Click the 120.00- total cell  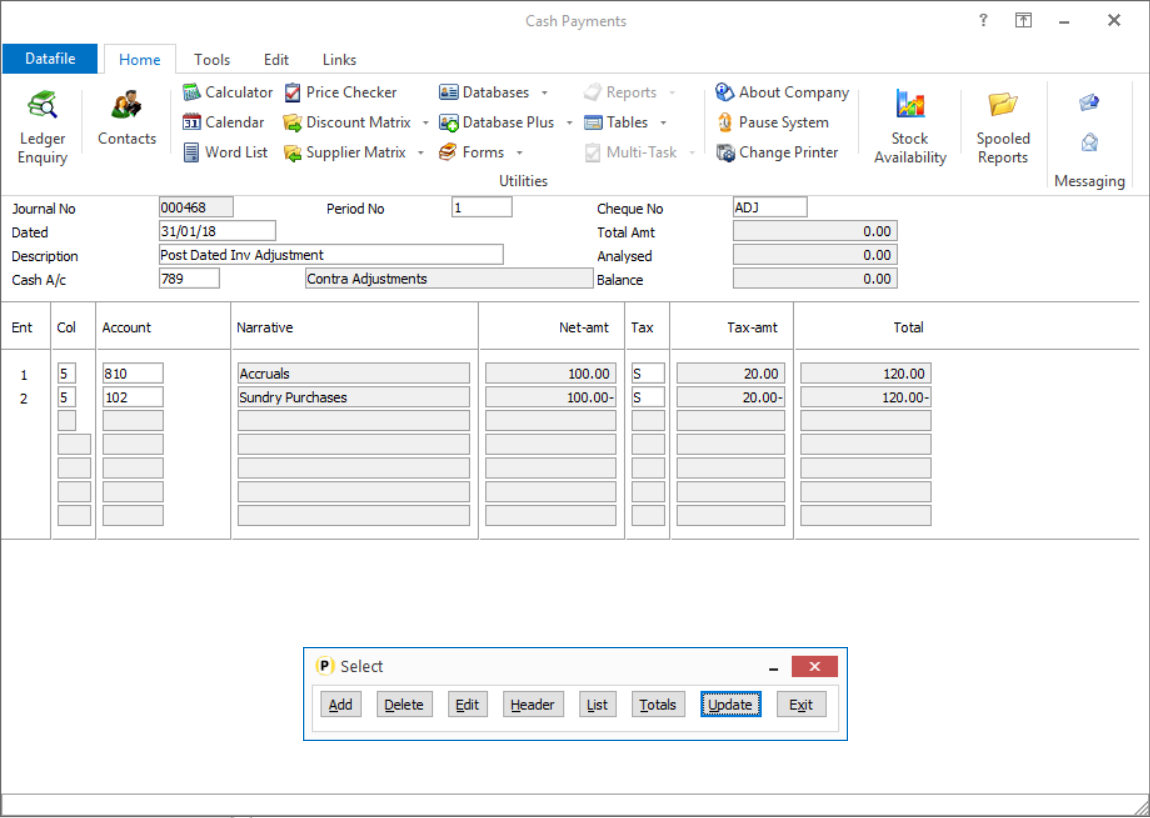pyautogui.click(x=865, y=397)
